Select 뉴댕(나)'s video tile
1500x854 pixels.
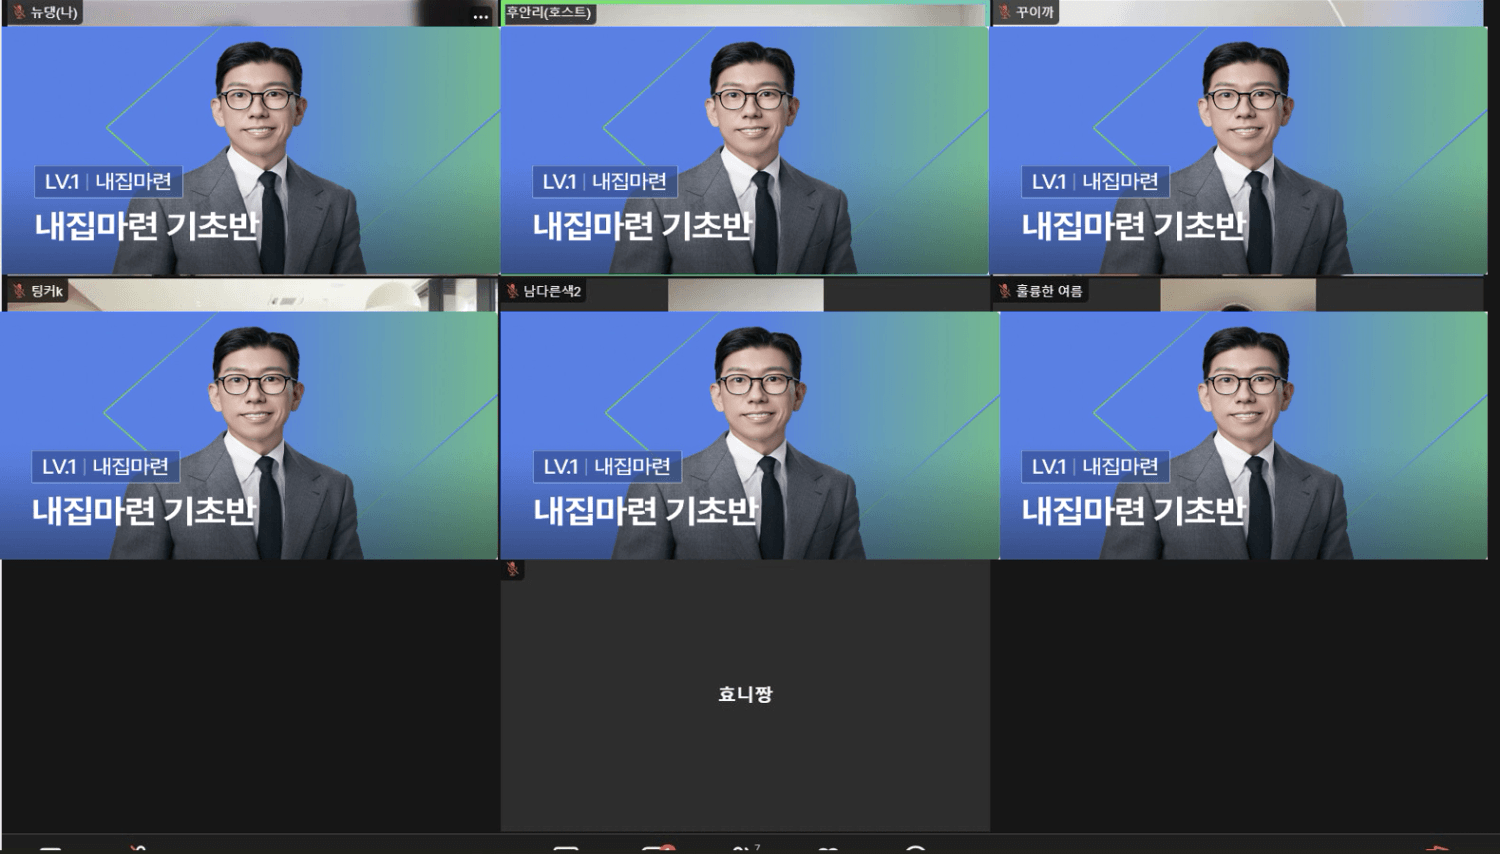250,138
